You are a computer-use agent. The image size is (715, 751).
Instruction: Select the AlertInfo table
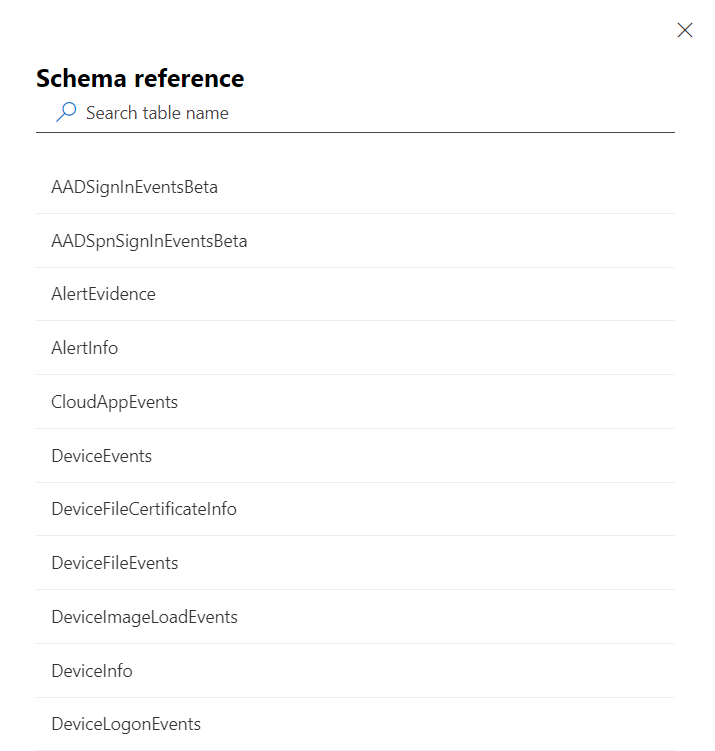pos(84,348)
